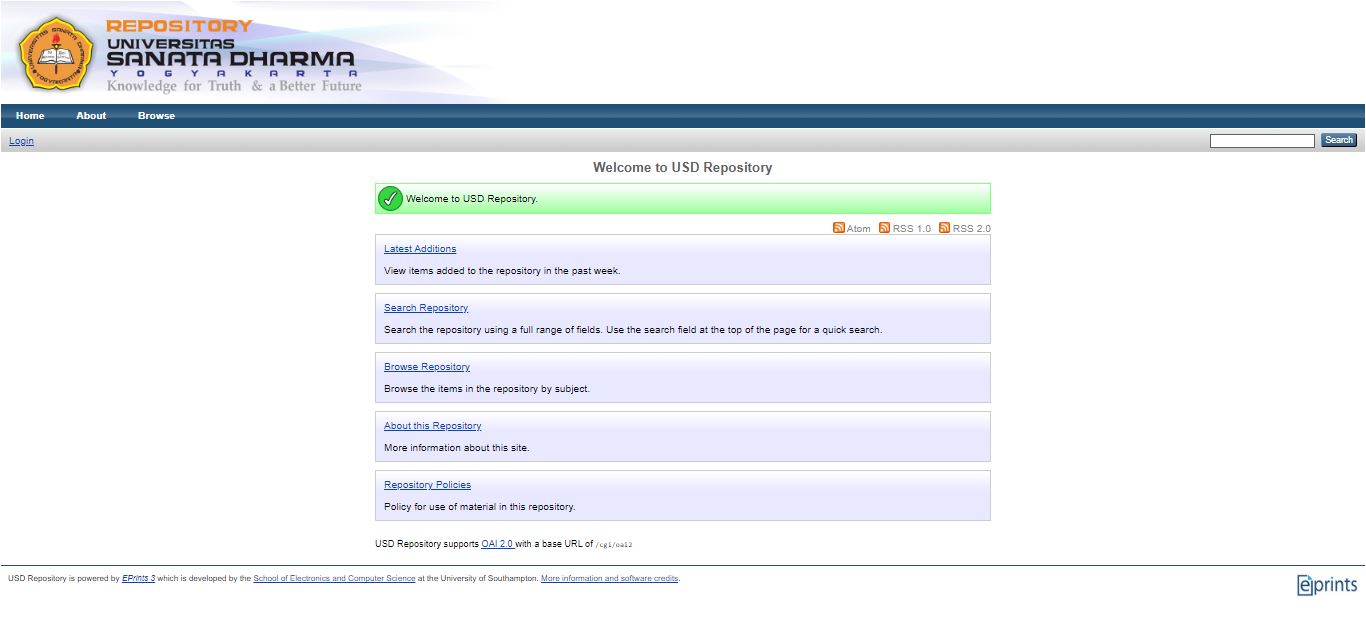The image size is (1366, 618).
Task: Click the Login link
Action: (x=21, y=141)
